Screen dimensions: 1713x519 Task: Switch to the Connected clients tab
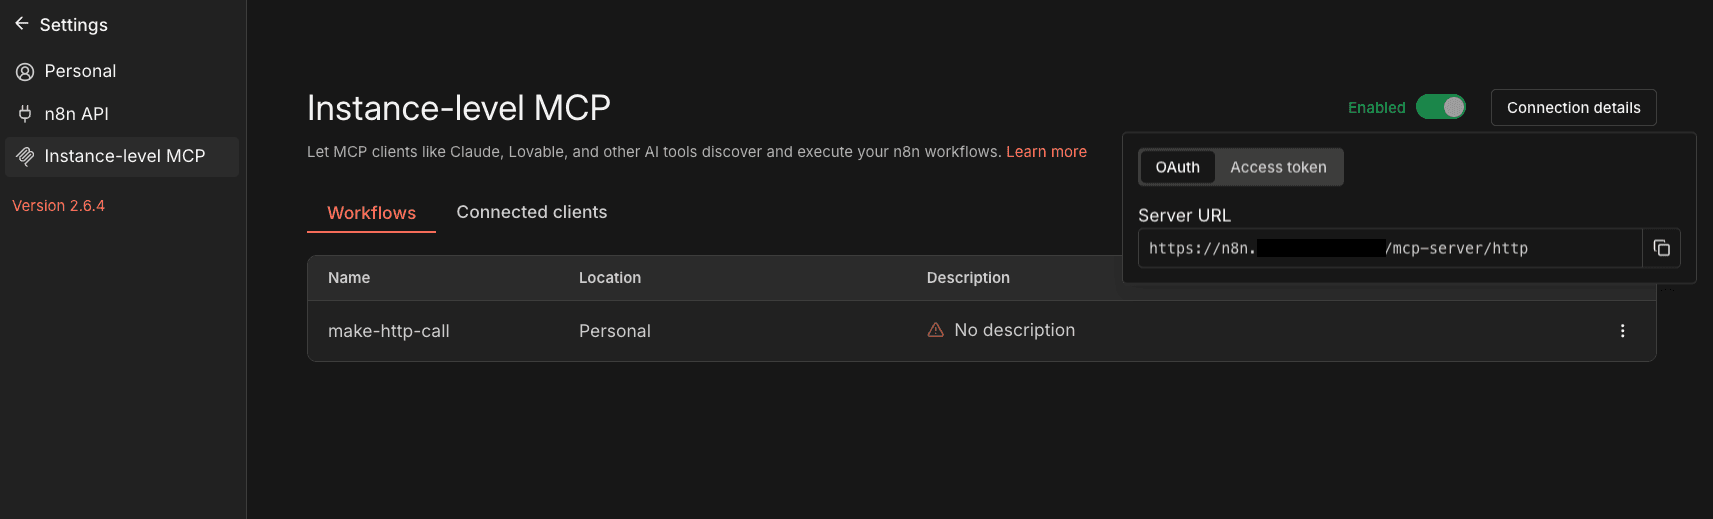point(531,212)
